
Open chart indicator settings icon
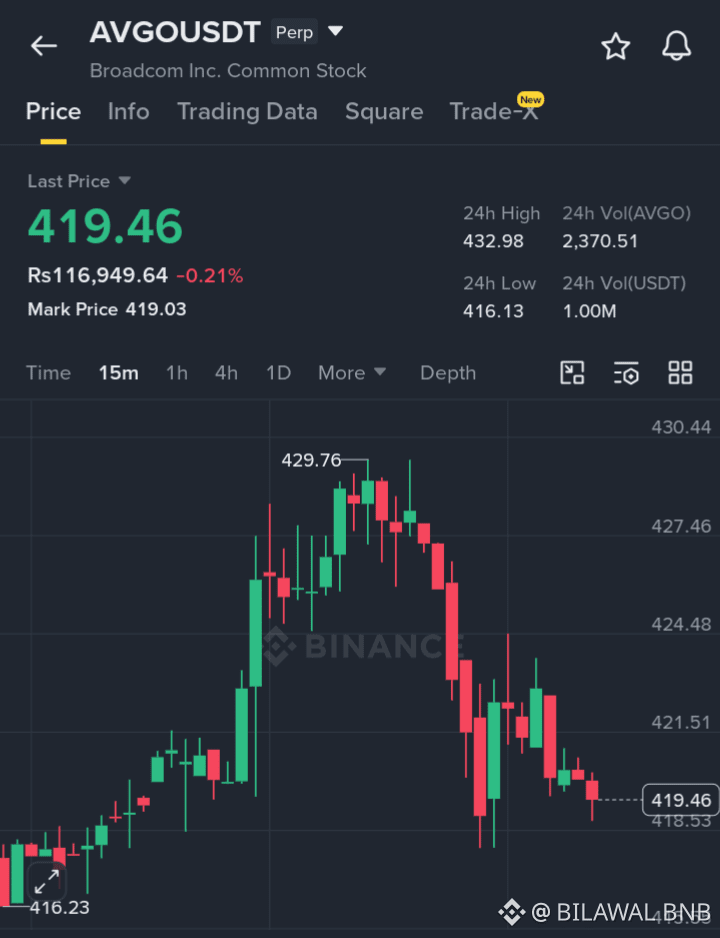pyautogui.click(x=626, y=373)
